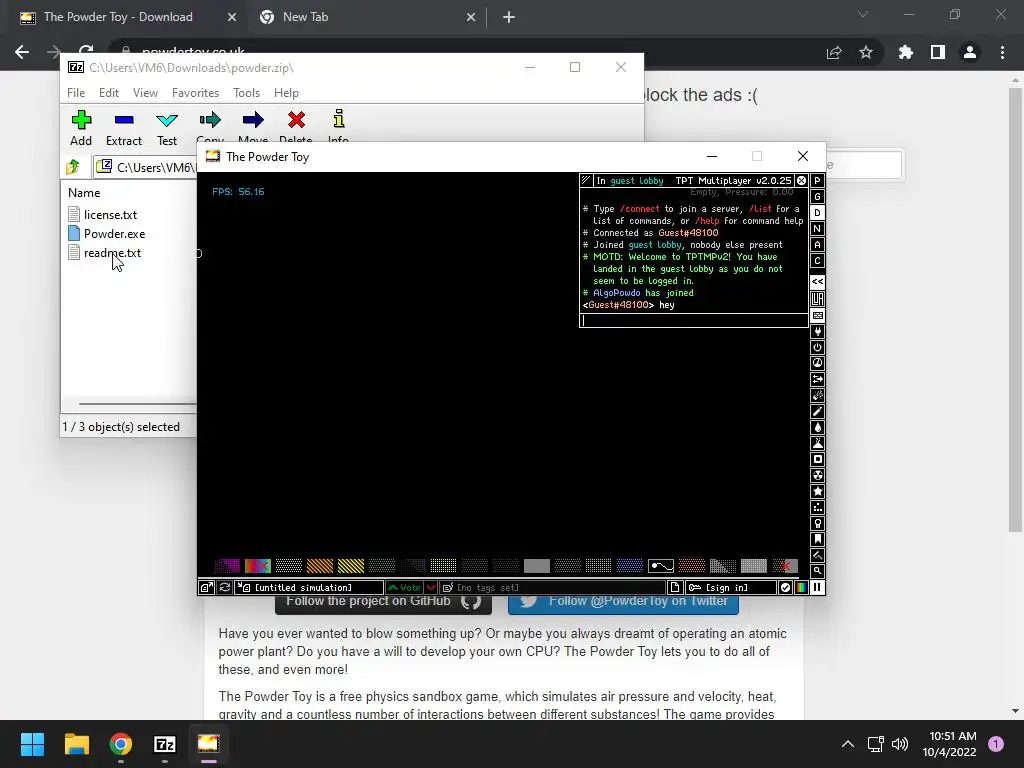Click the Name column header in 7-Zip
1024x768 pixels.
[x=84, y=193]
